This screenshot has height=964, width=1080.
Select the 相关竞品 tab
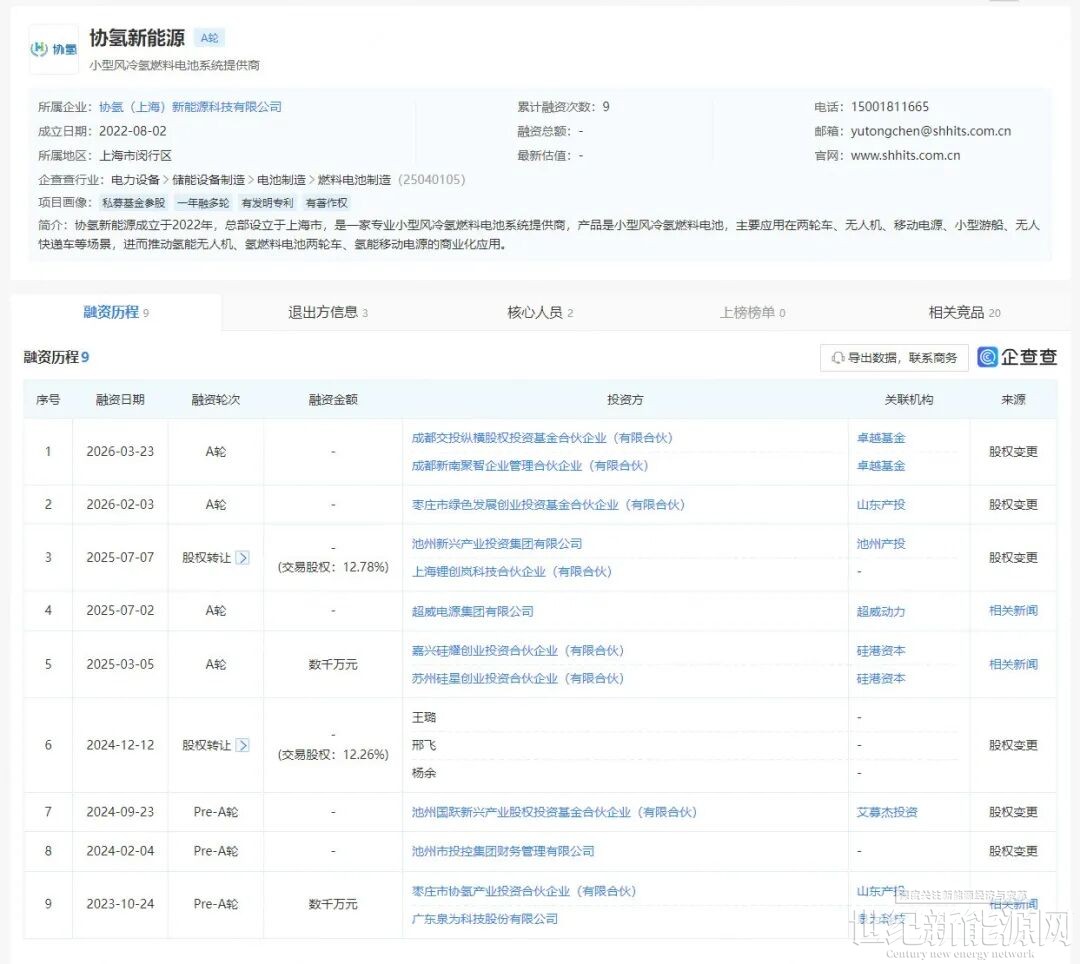pyautogui.click(x=963, y=312)
